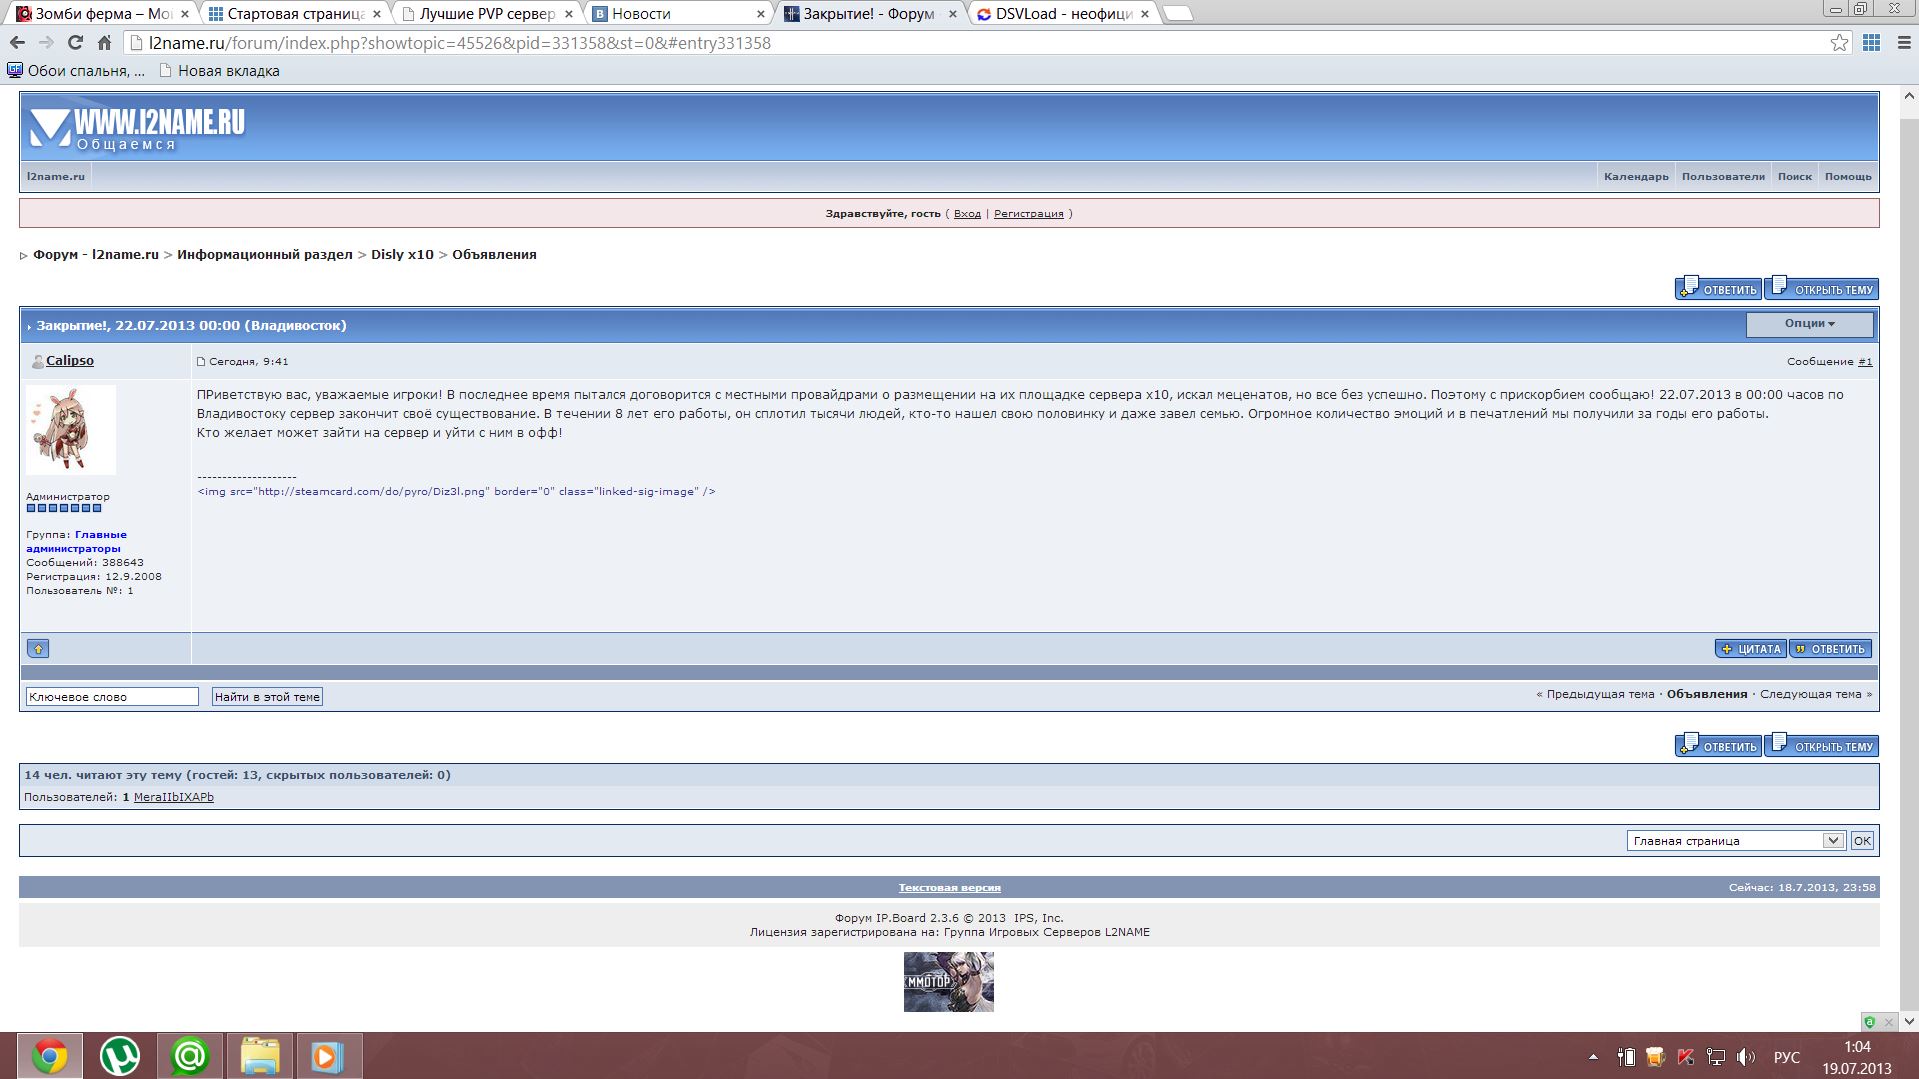Image resolution: width=1919 pixels, height=1079 pixels.
Task: Go to Объявления breadcrumb
Action: (494, 255)
